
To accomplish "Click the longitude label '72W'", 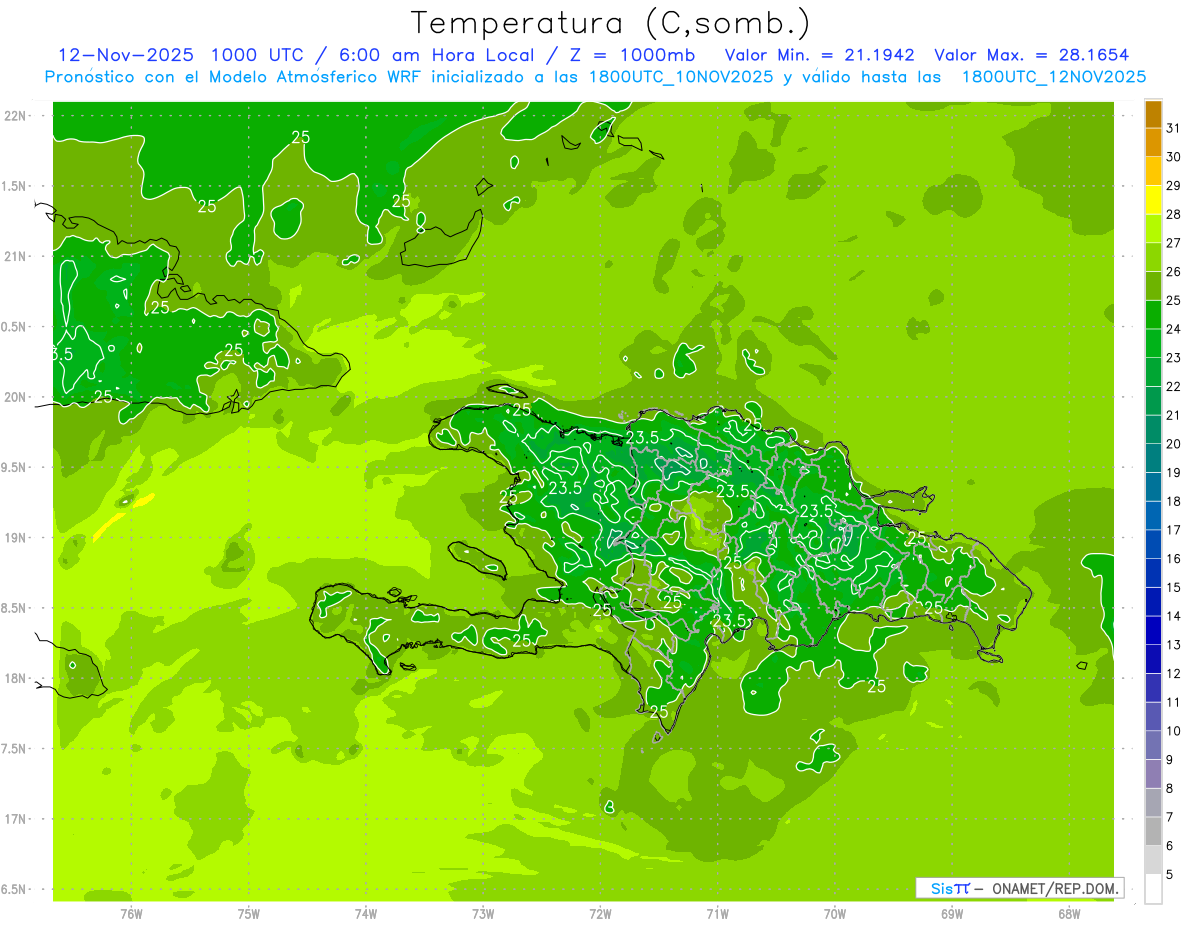I will coord(600,914).
